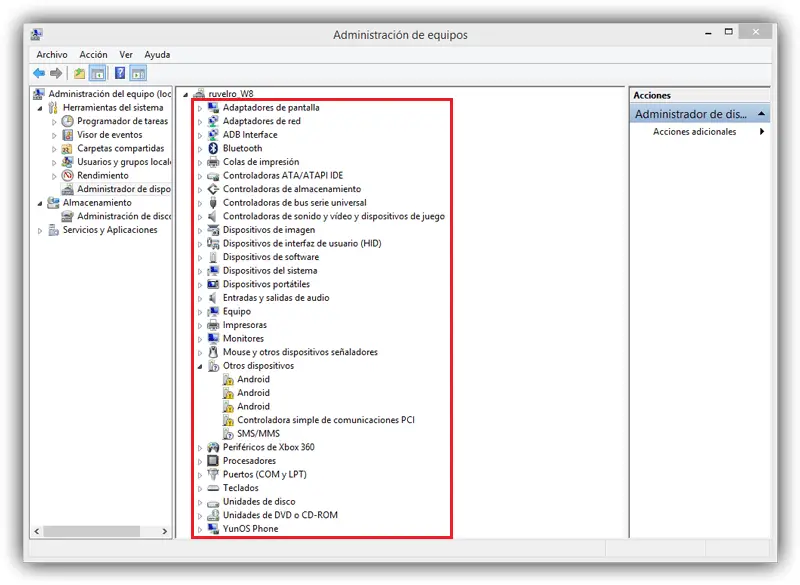Toggle the show/hide console tree toolbar button

pos(97,73)
